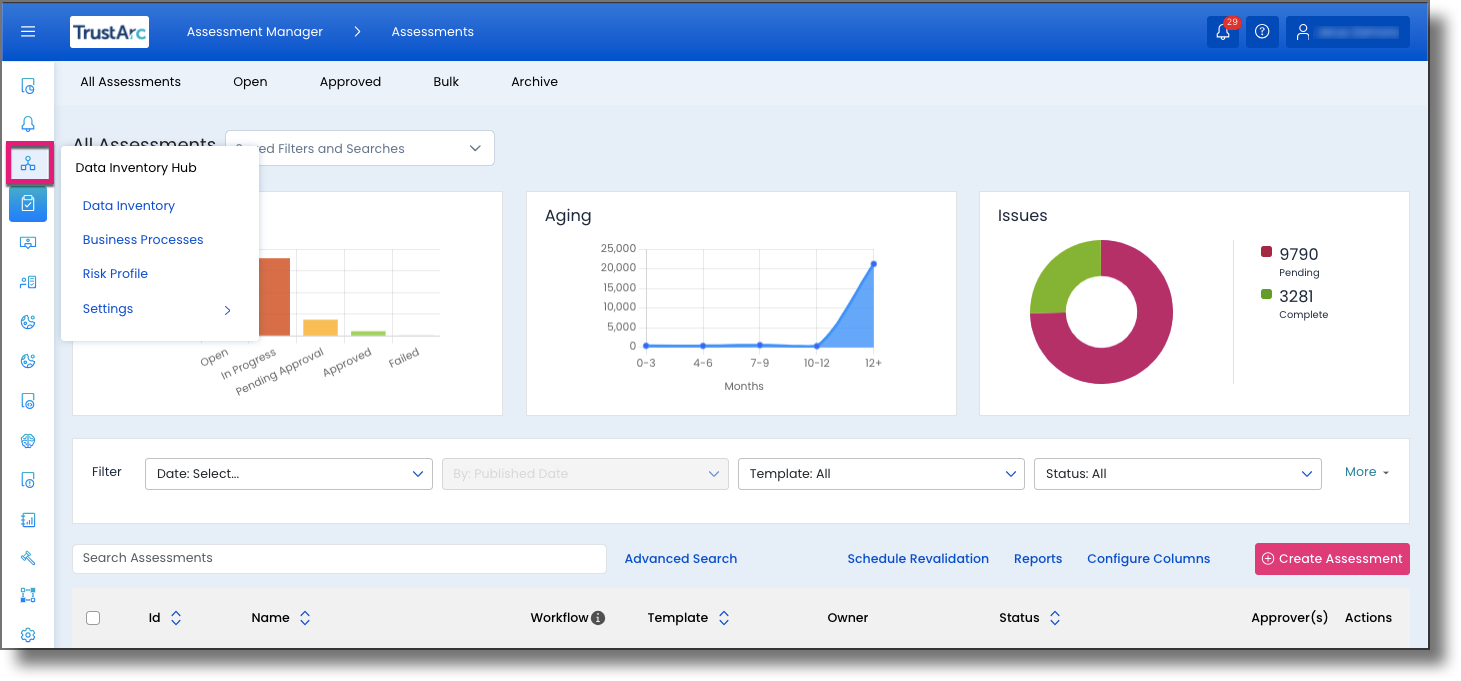Open notifications bell with 29 badge
The width and height of the screenshot is (1461, 681).
pyautogui.click(x=1223, y=32)
